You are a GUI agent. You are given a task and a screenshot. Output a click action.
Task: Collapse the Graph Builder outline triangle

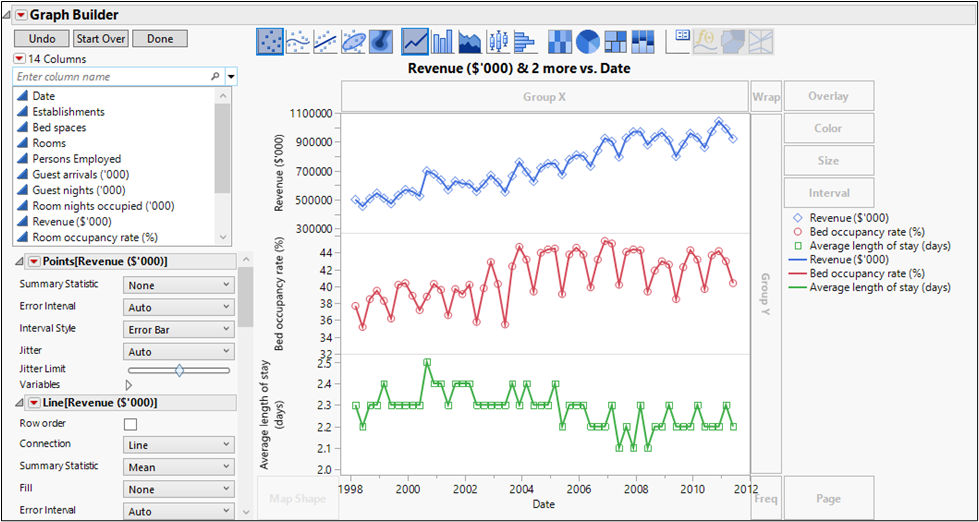[7, 14]
